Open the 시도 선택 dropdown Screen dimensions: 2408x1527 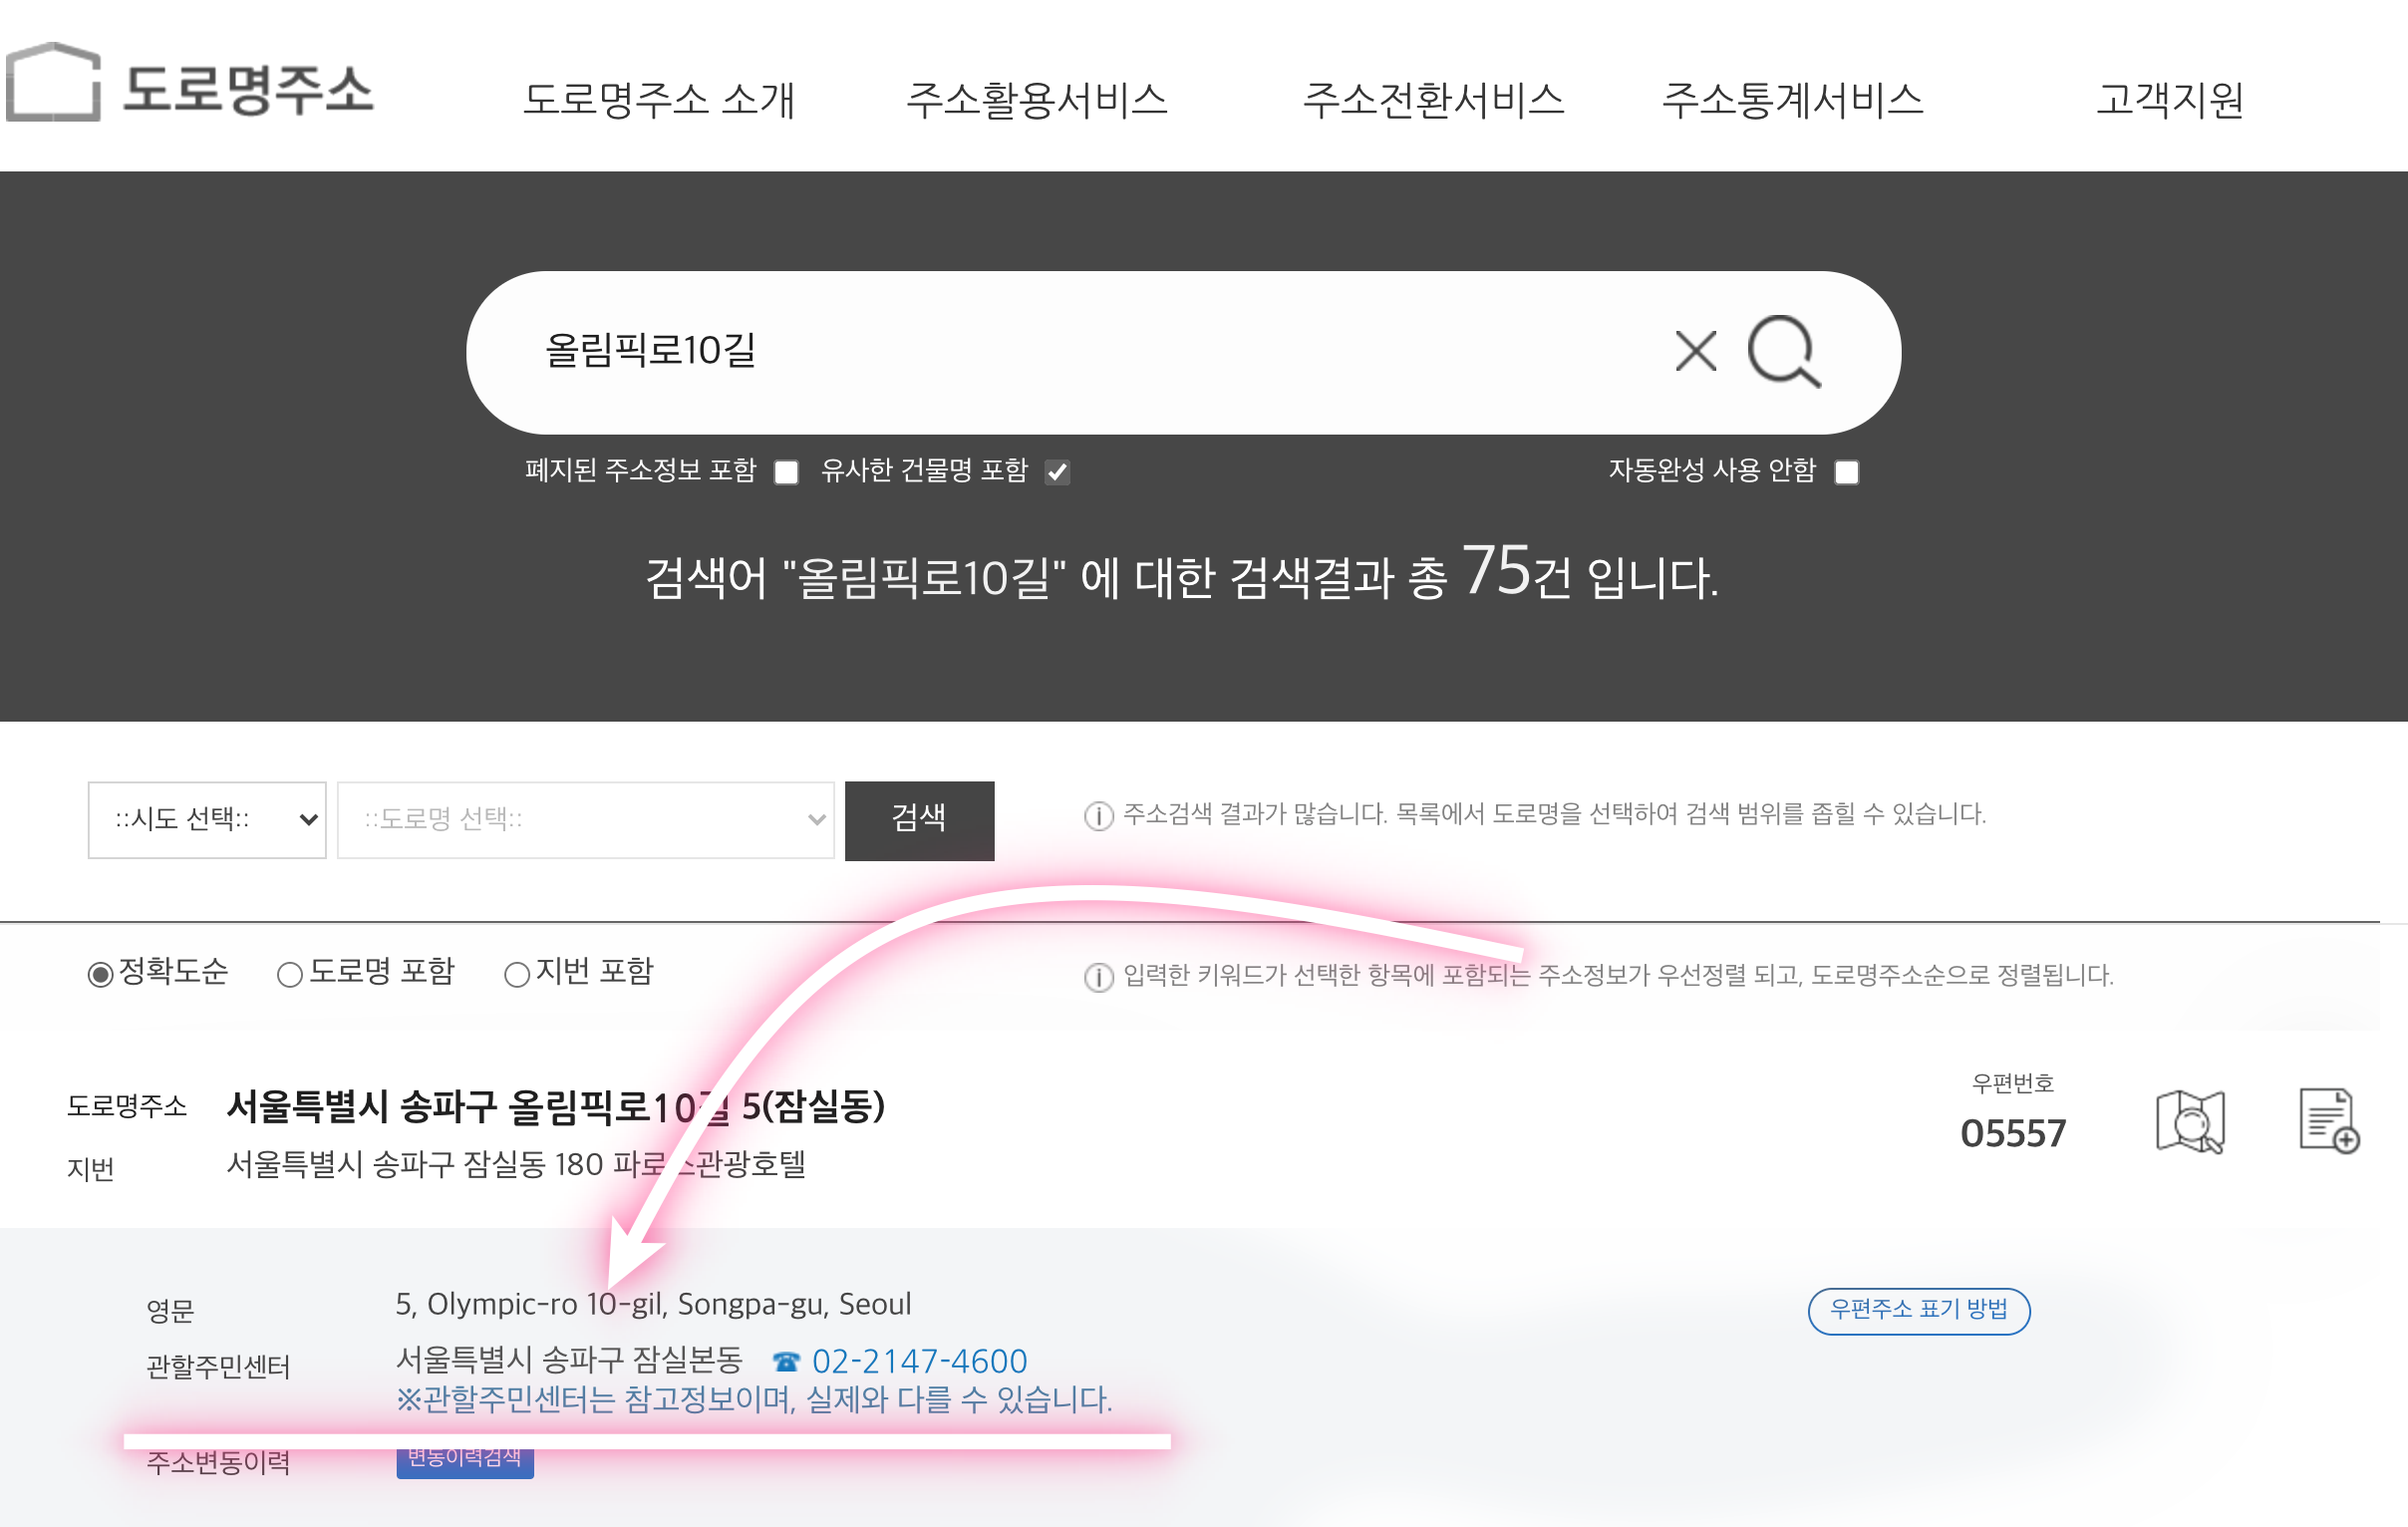(207, 820)
